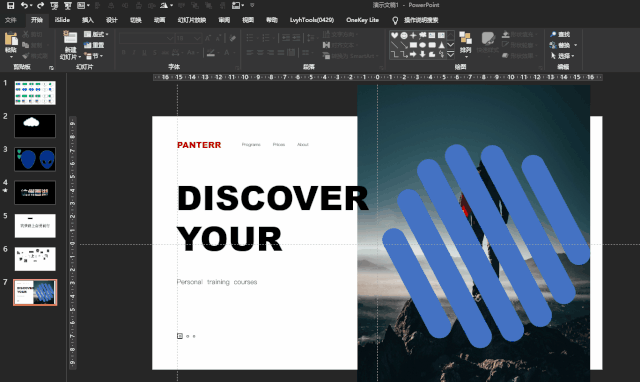Click the Programs nav text on slide
The image size is (640, 382).
click(251, 144)
